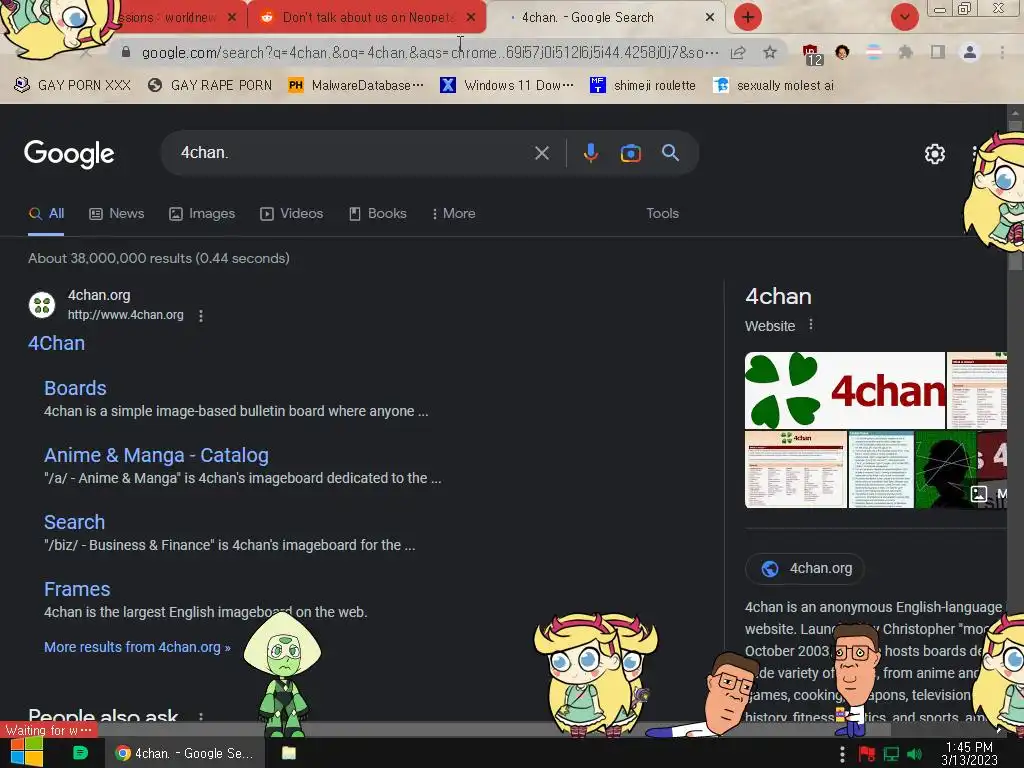Switch to the News results tab
1024x768 pixels.
[116, 214]
